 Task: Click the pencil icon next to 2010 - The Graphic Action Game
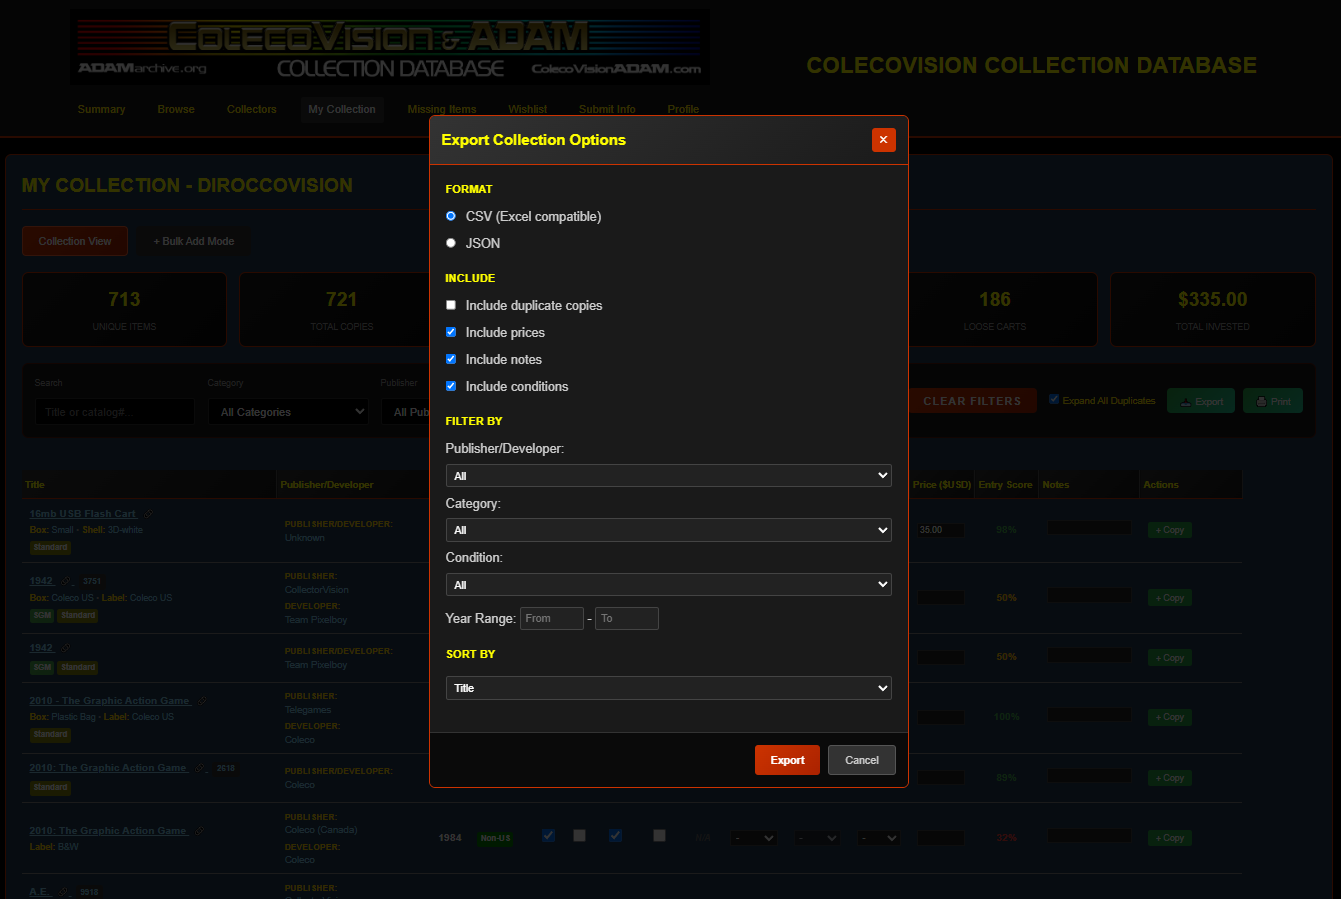tap(202, 701)
